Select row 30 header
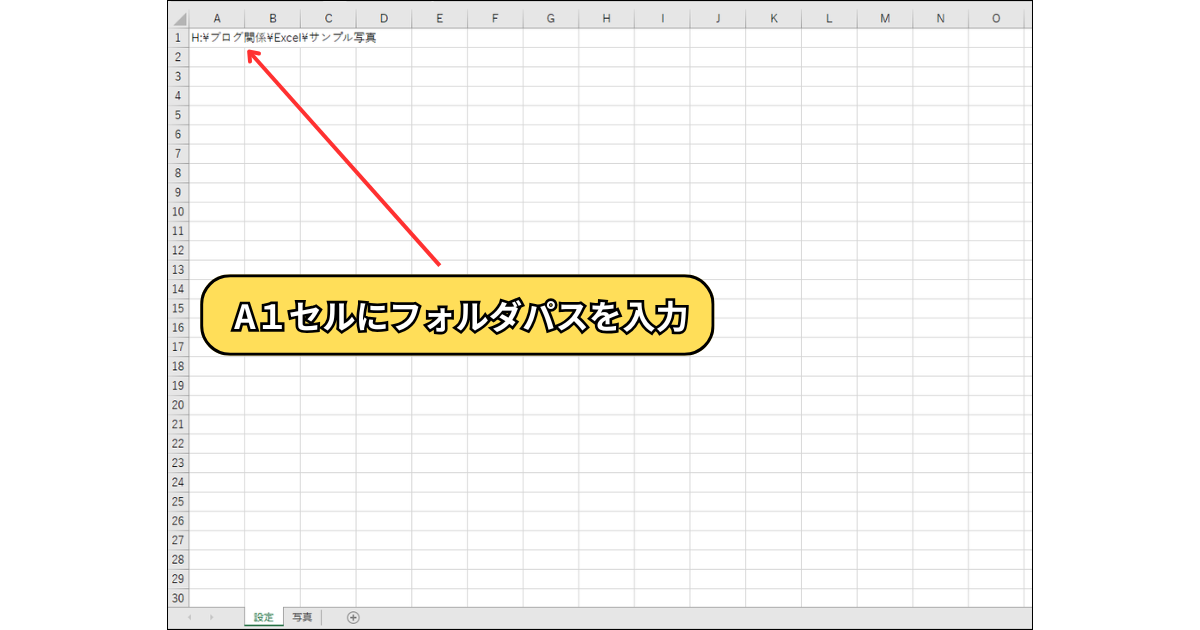This screenshot has width=1200, height=630. [178, 598]
